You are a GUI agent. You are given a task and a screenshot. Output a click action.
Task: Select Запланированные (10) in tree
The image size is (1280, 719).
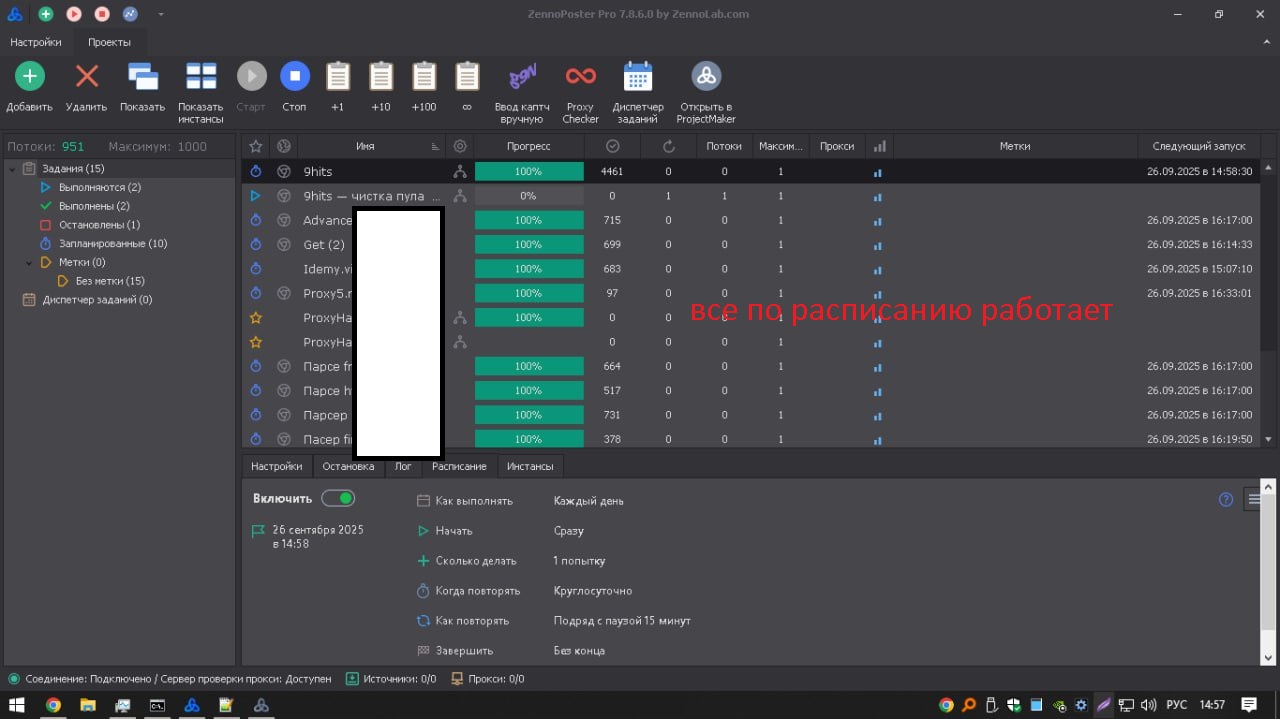113,244
